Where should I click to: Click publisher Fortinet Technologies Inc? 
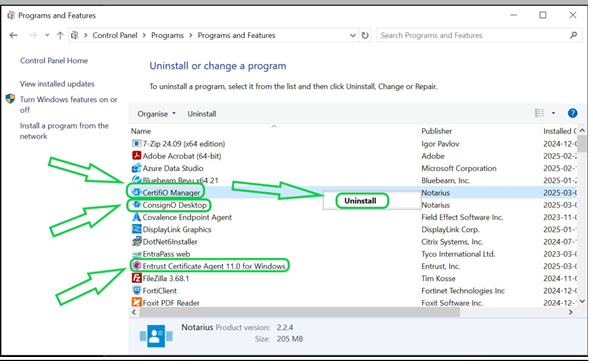pyautogui.click(x=463, y=291)
